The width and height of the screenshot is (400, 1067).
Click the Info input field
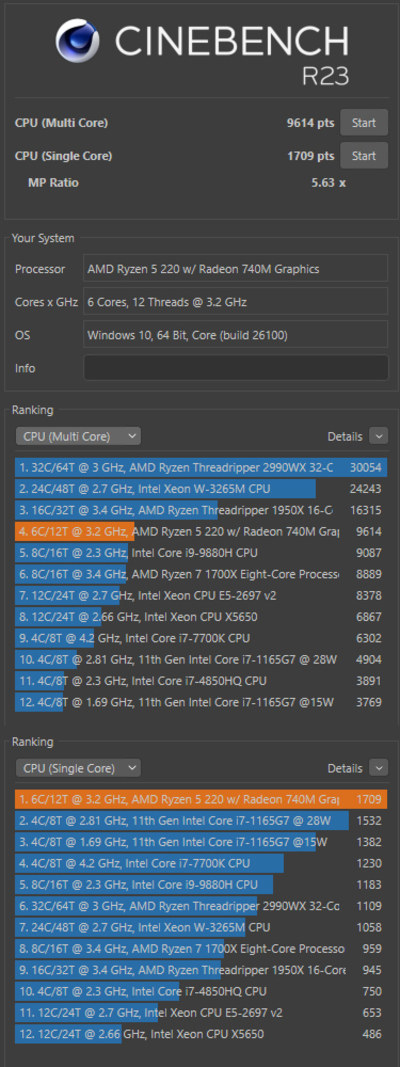[x=235, y=368]
